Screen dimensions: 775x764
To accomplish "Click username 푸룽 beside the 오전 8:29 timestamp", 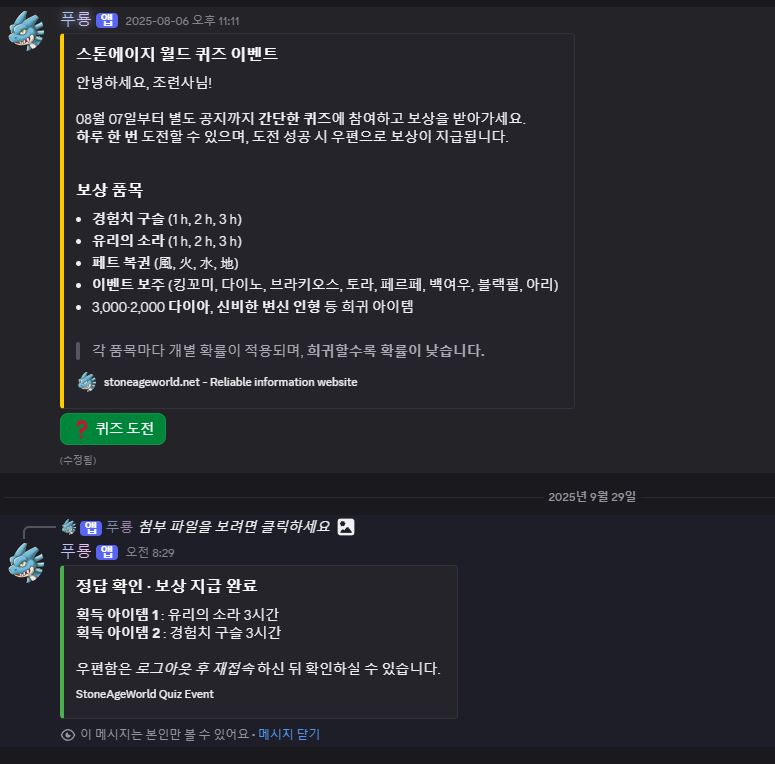I will 76,552.
